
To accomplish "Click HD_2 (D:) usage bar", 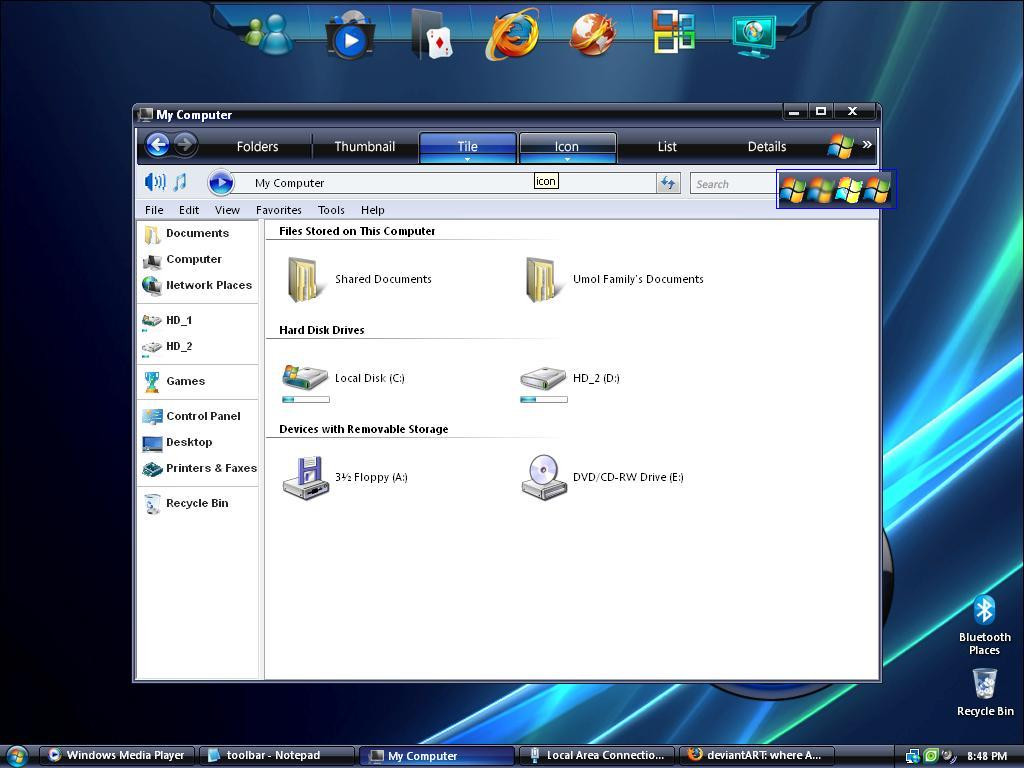I will (x=543, y=399).
